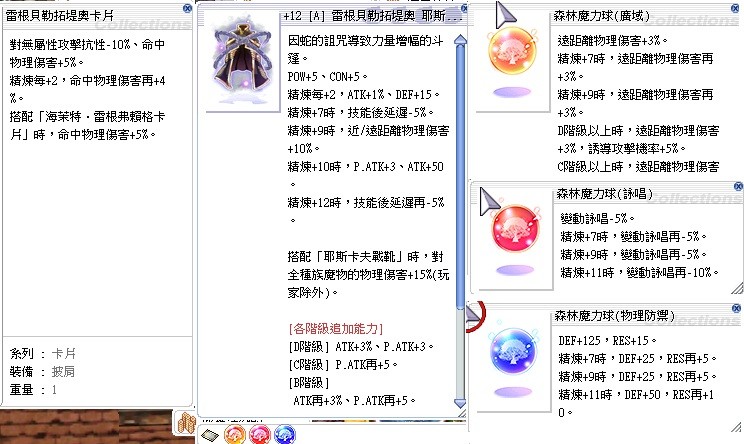744x444 pixels.
Task: Click '精煉+11時,變動詠唱再-10%' line
Action: click(640, 273)
